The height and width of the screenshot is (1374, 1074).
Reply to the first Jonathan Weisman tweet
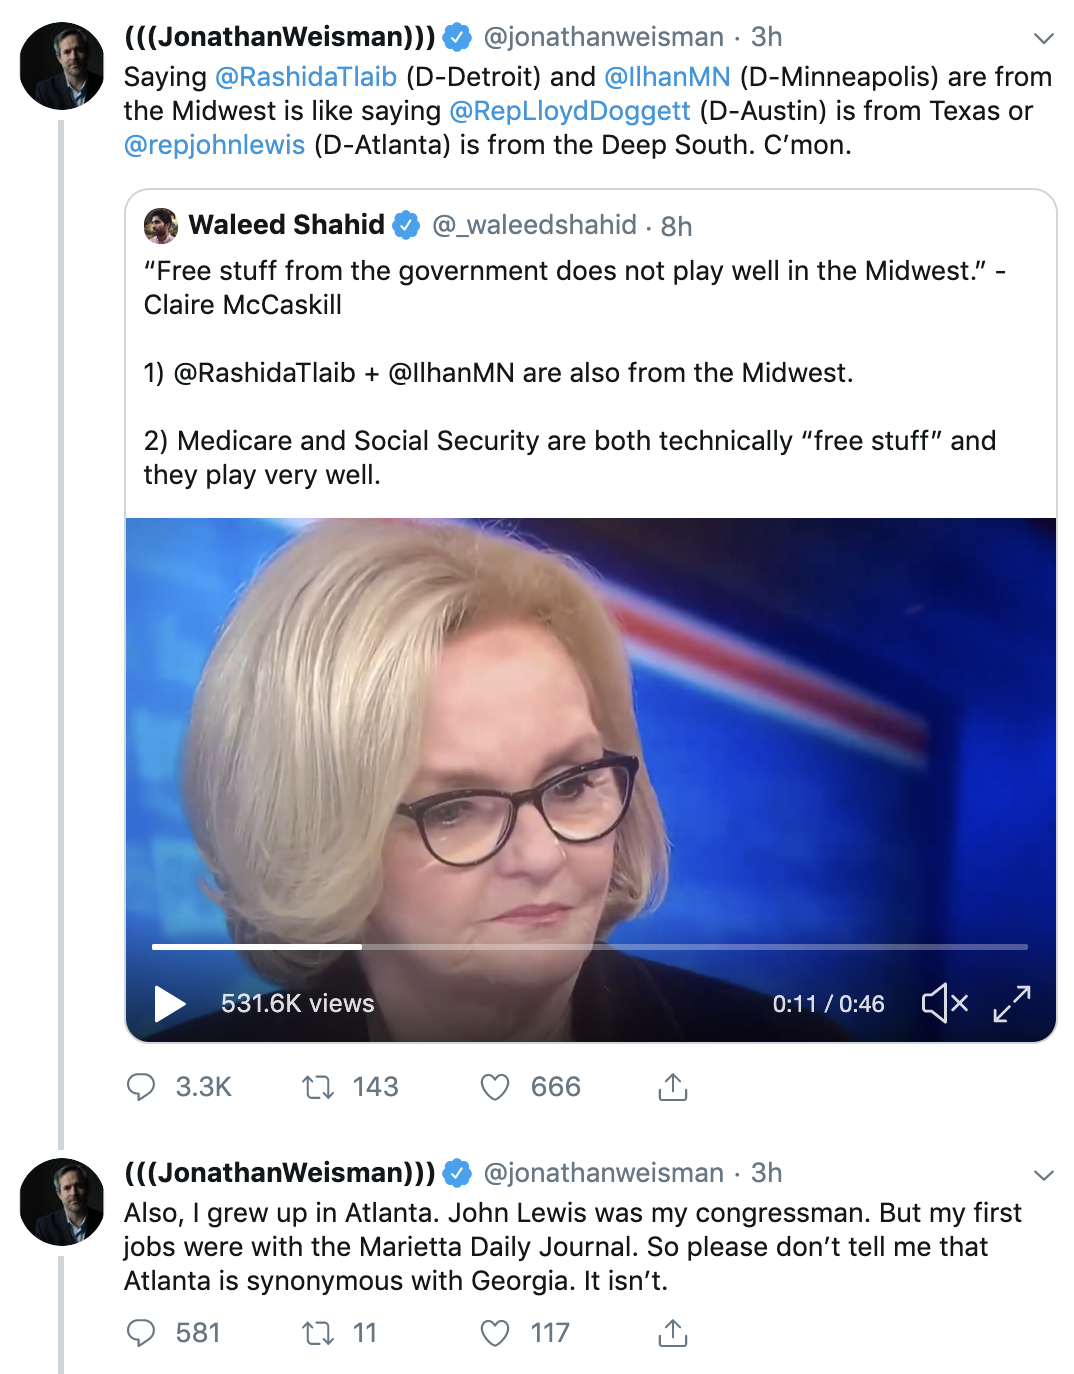(x=141, y=1087)
